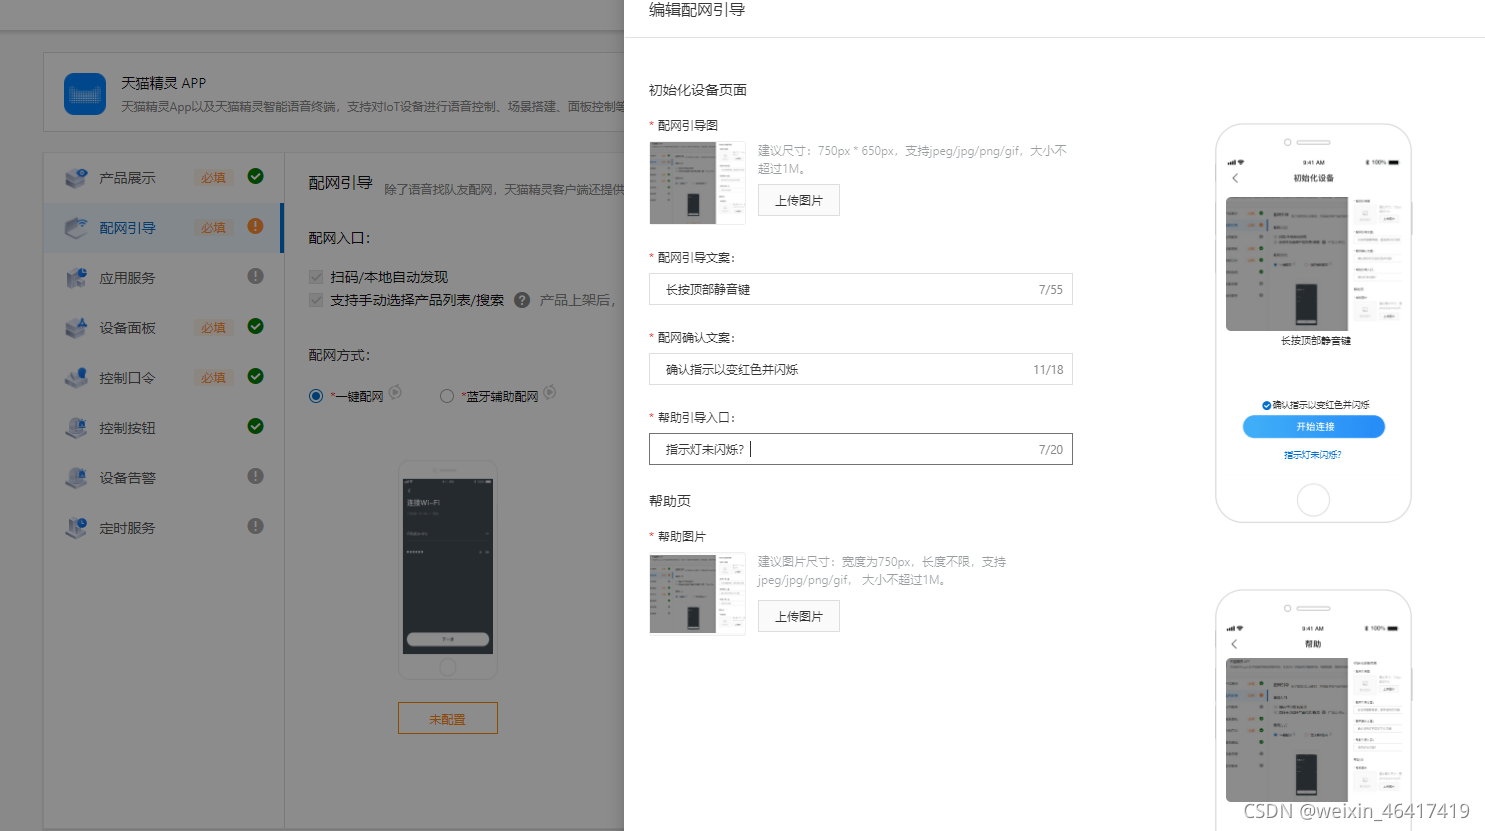Image resolution: width=1485 pixels, height=831 pixels.
Task: Select the 一键配网 radio button
Action: click(316, 396)
